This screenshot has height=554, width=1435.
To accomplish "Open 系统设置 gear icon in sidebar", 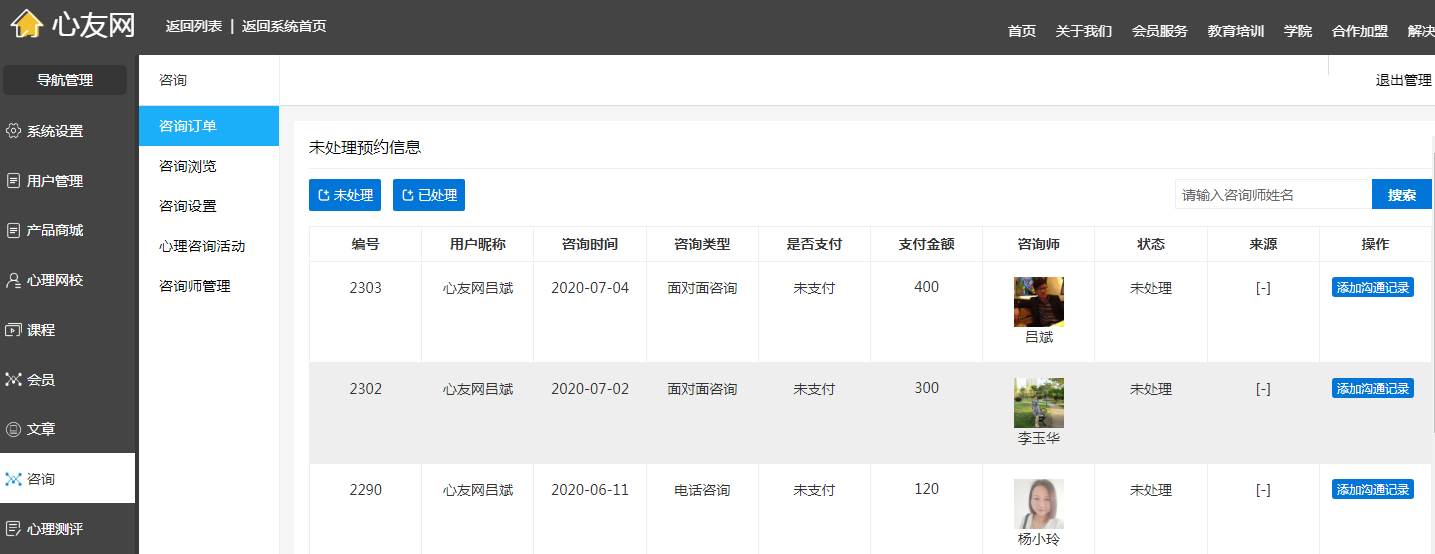I will [x=13, y=131].
